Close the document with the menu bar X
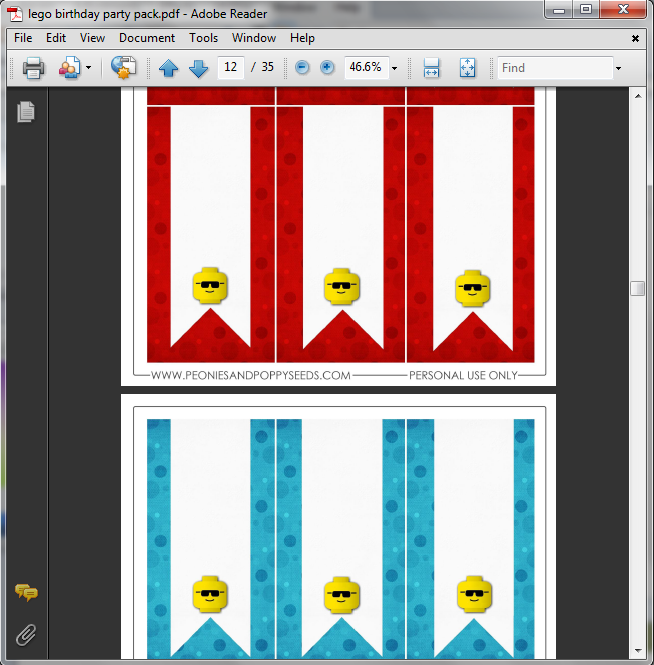Viewport: 654px width, 665px height. click(x=635, y=39)
